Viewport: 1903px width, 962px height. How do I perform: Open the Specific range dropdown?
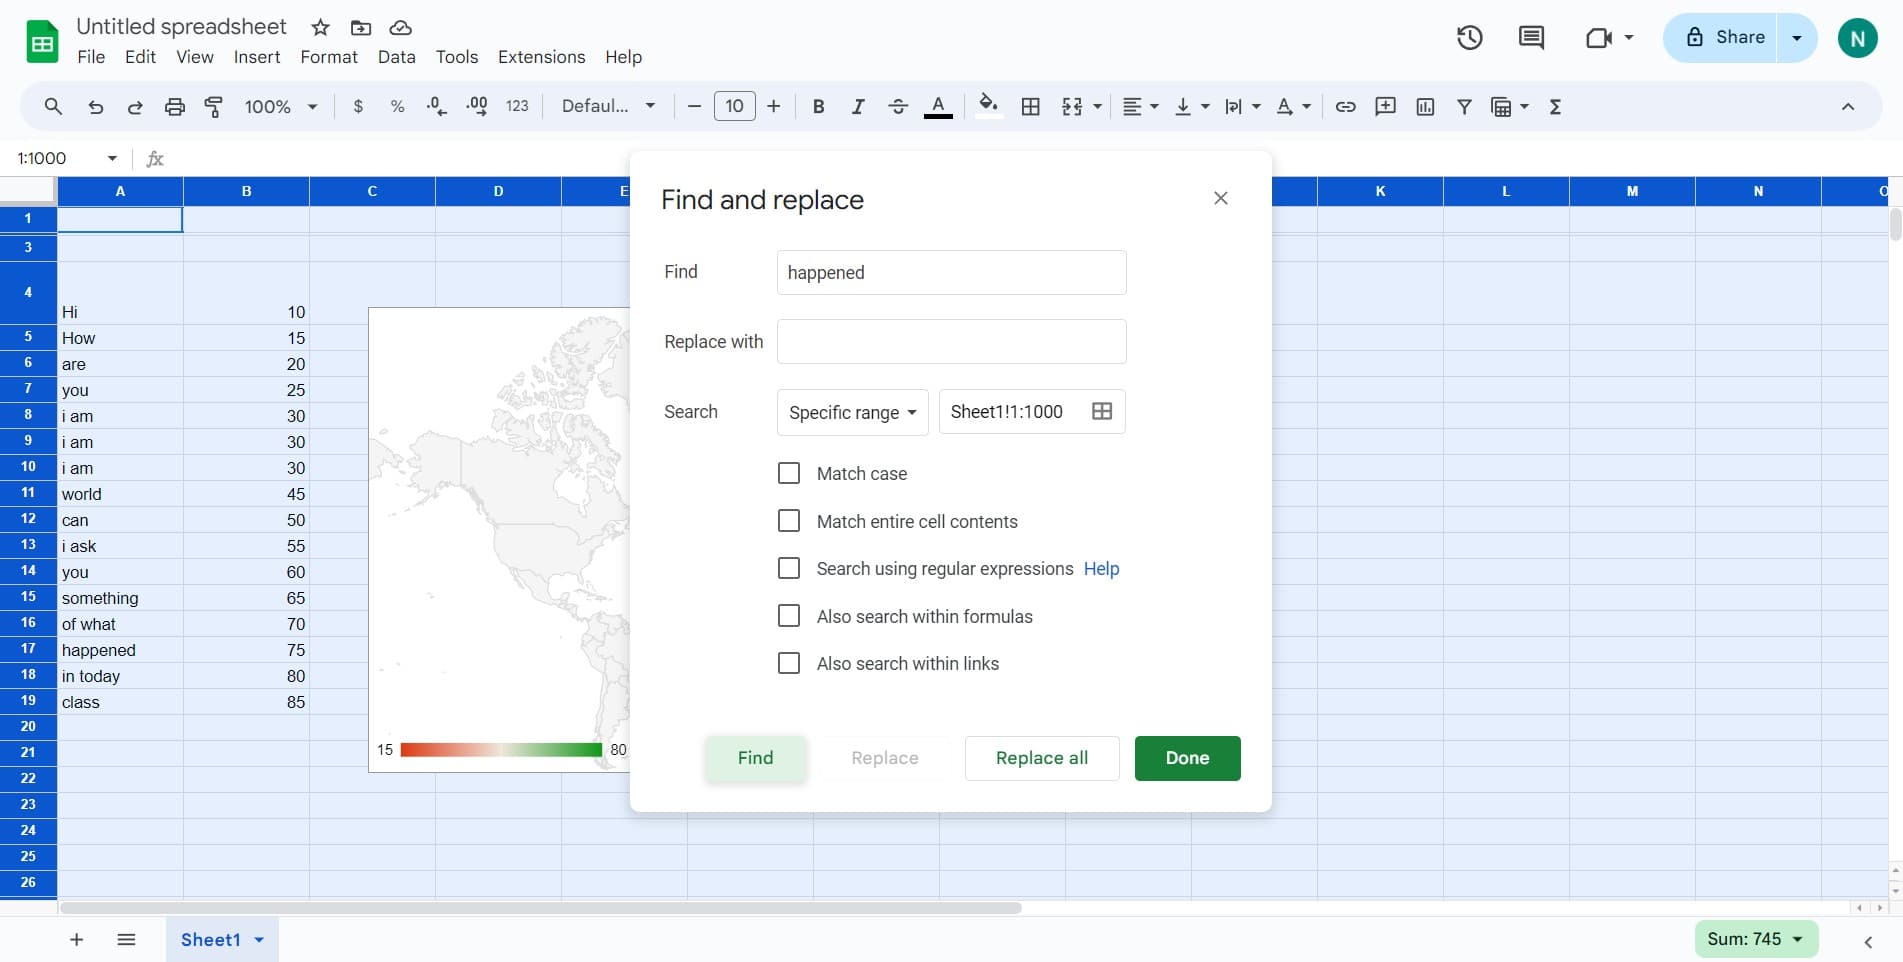[x=852, y=412]
